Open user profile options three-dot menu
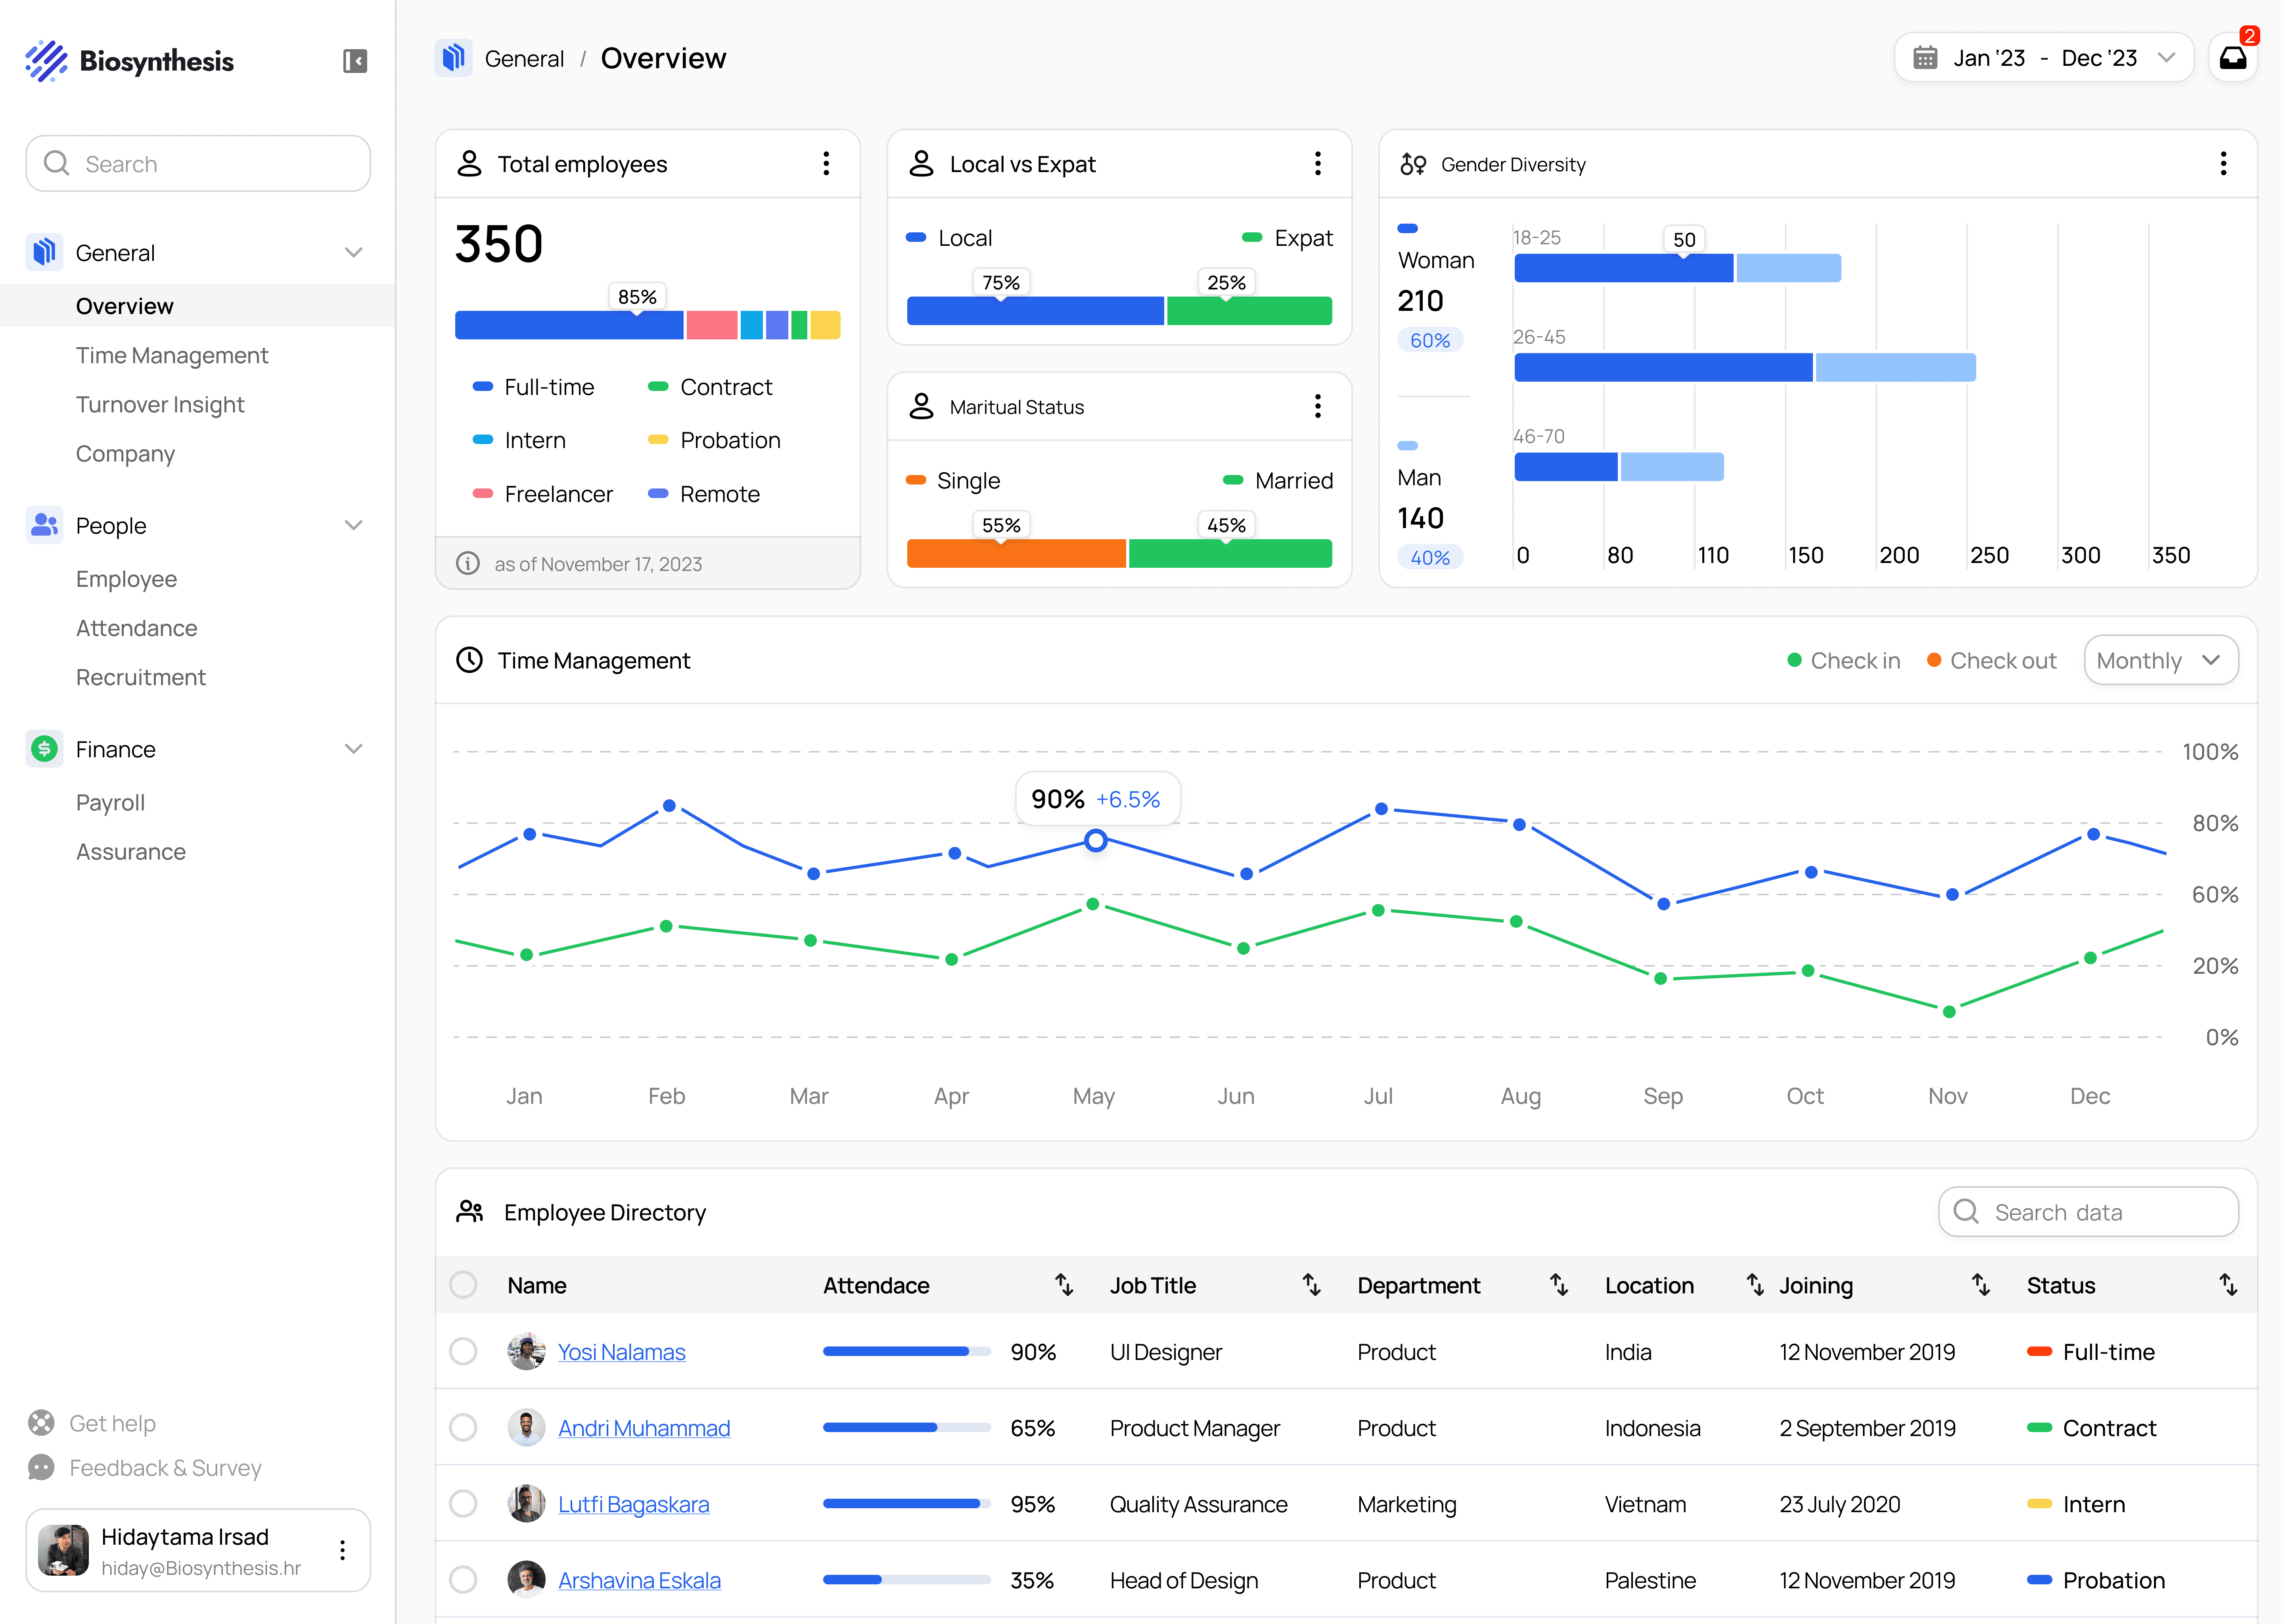This screenshot has width=2284, height=1624. (x=342, y=1550)
